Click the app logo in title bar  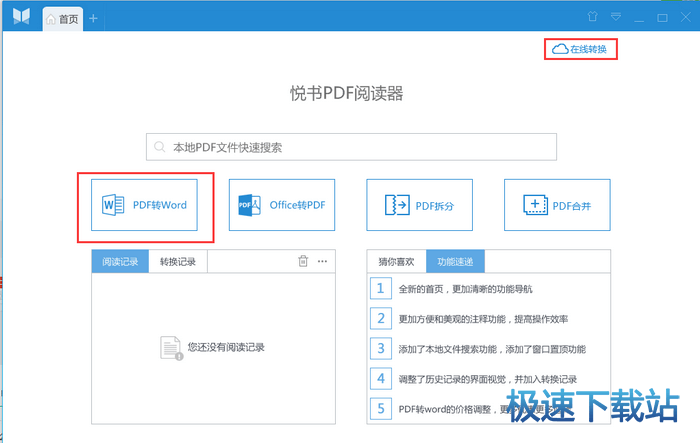tap(21, 16)
